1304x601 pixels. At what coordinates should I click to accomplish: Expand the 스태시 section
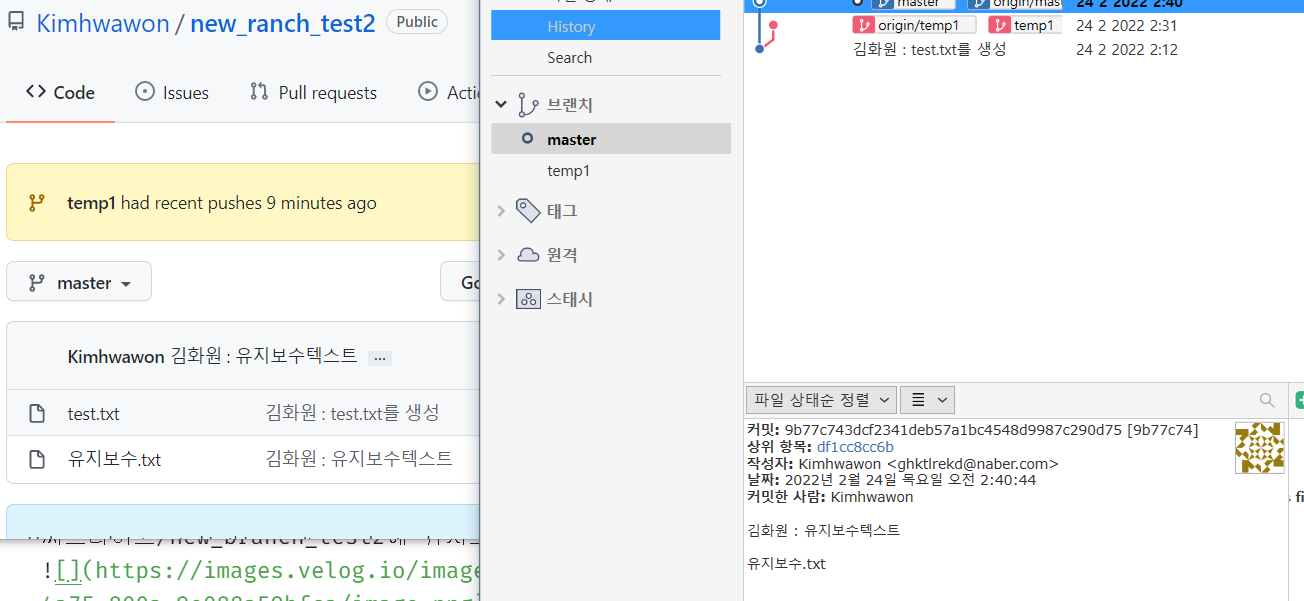coord(501,299)
